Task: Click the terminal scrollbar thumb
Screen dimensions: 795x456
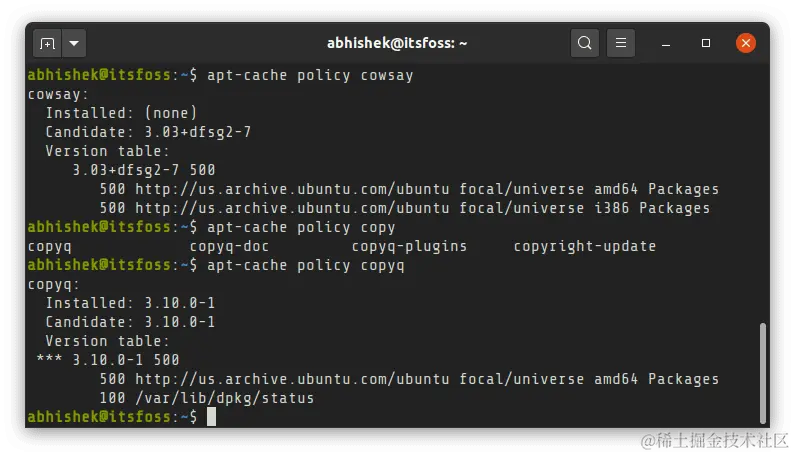Action: 763,373
